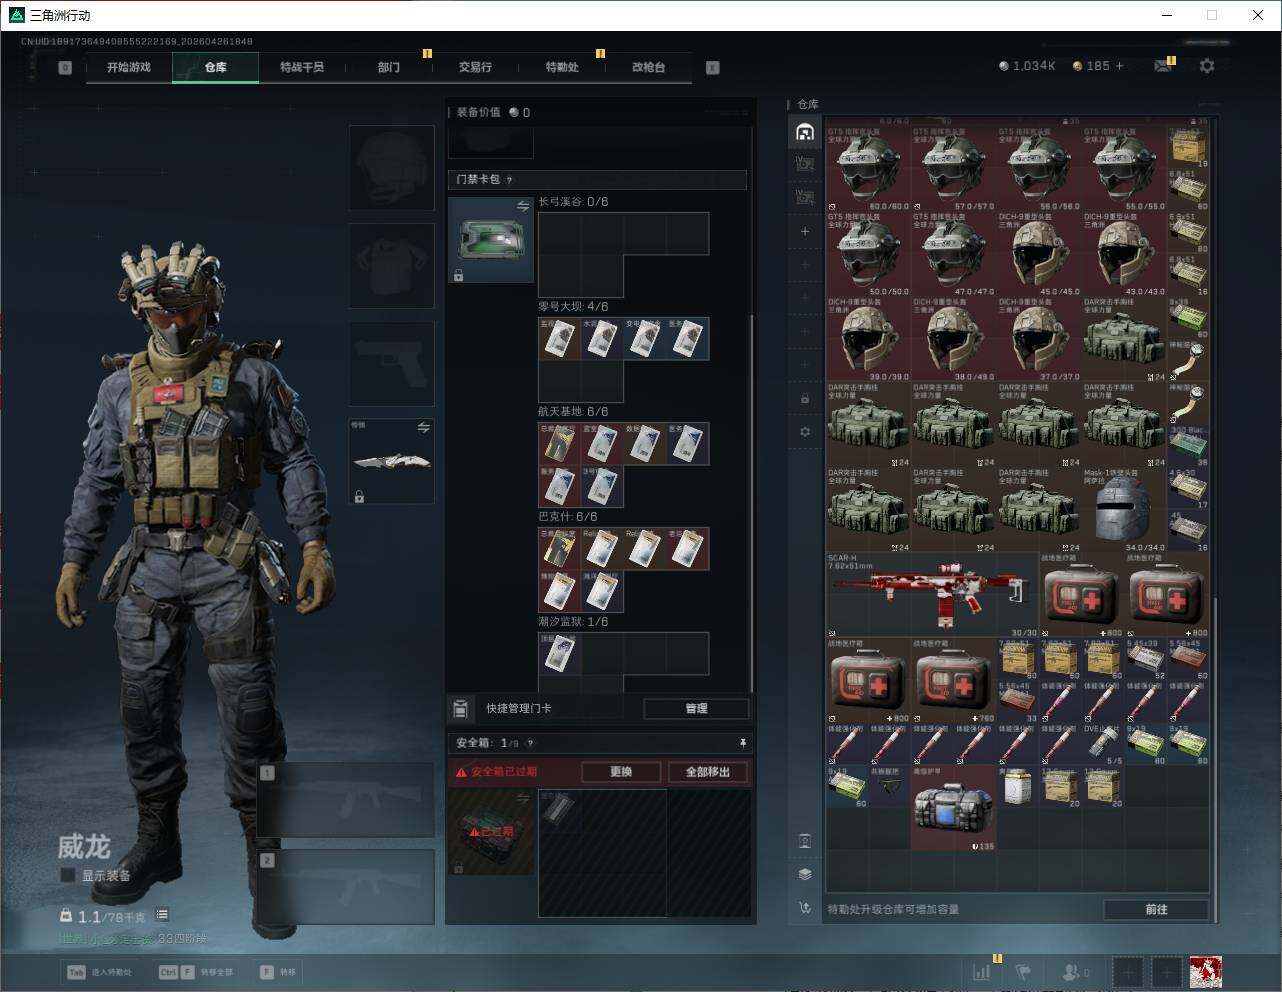
Task: Select the SCAR-H rifle in the warehouse
Action: tap(932, 594)
